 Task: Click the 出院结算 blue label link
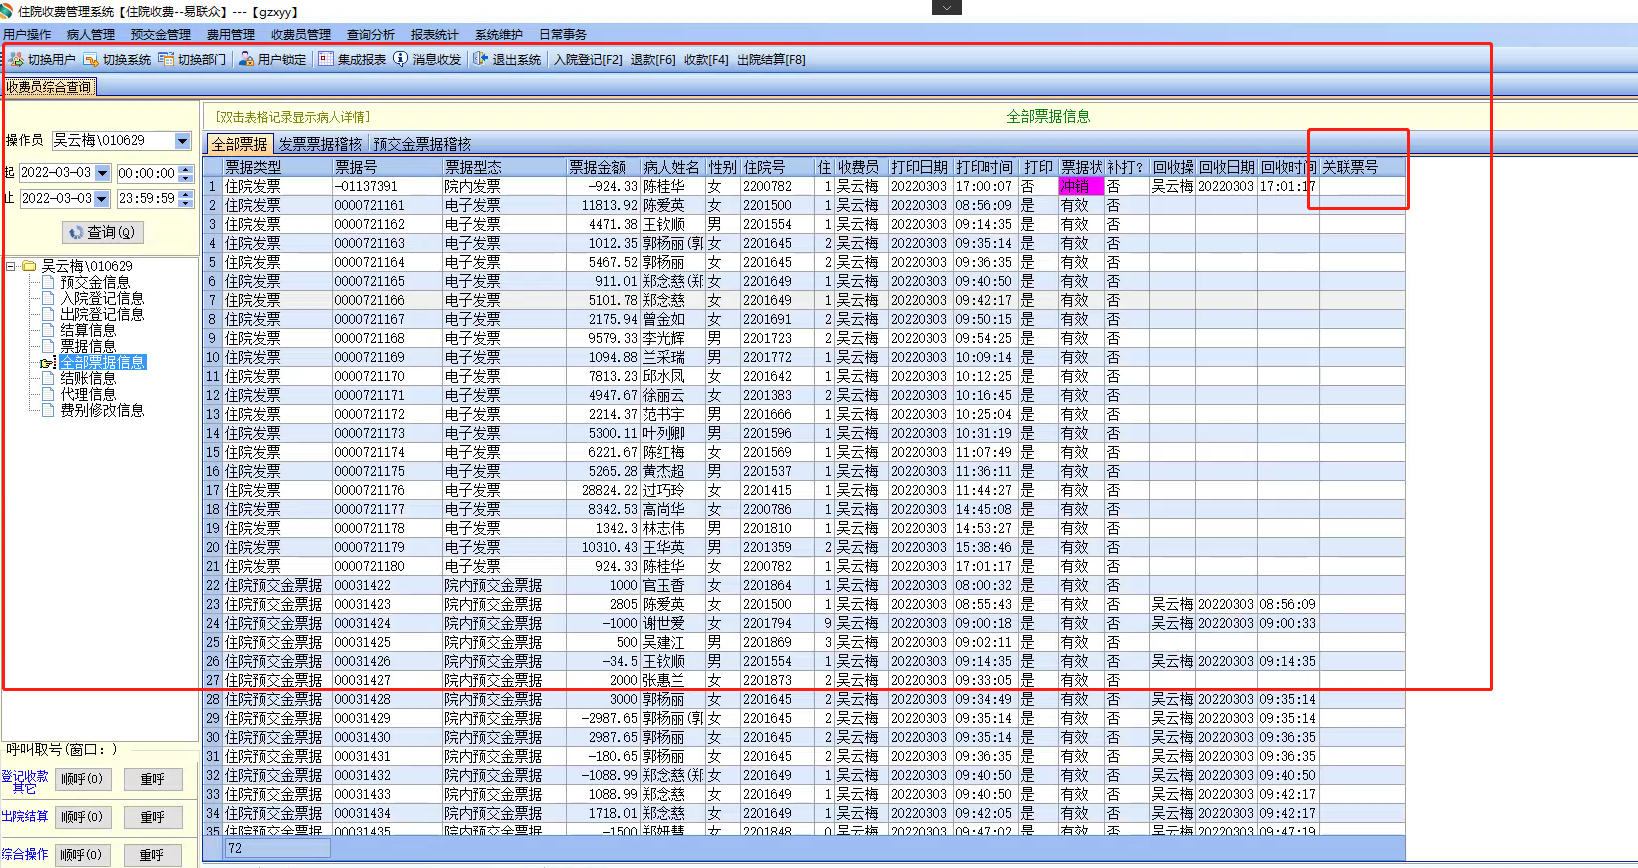pyautogui.click(x=25, y=816)
